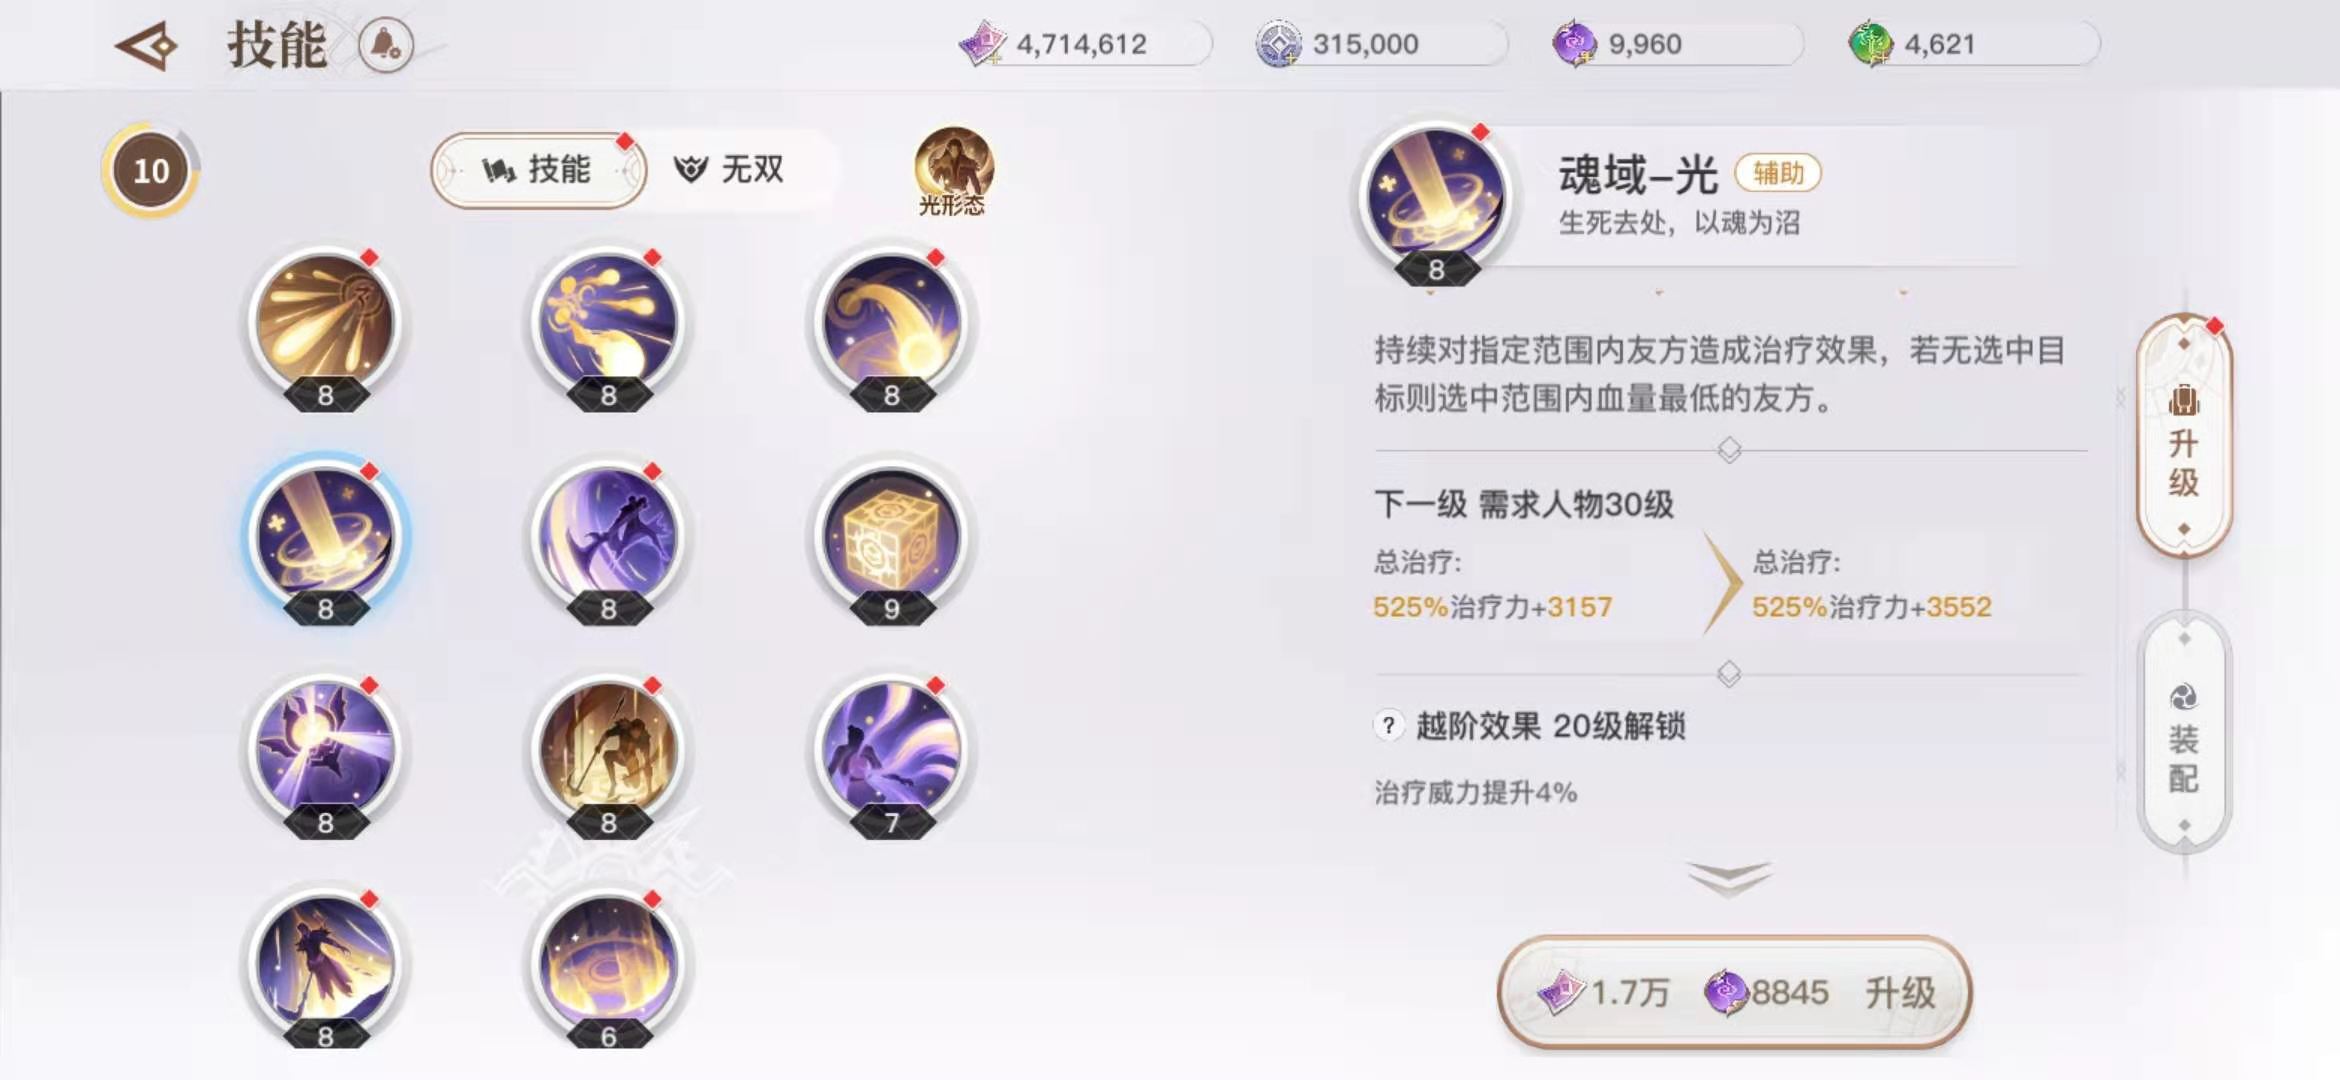Viewport: 2340px width, 1080px height.
Task: Click the question mark next to 越阶效果
Action: point(1388,725)
